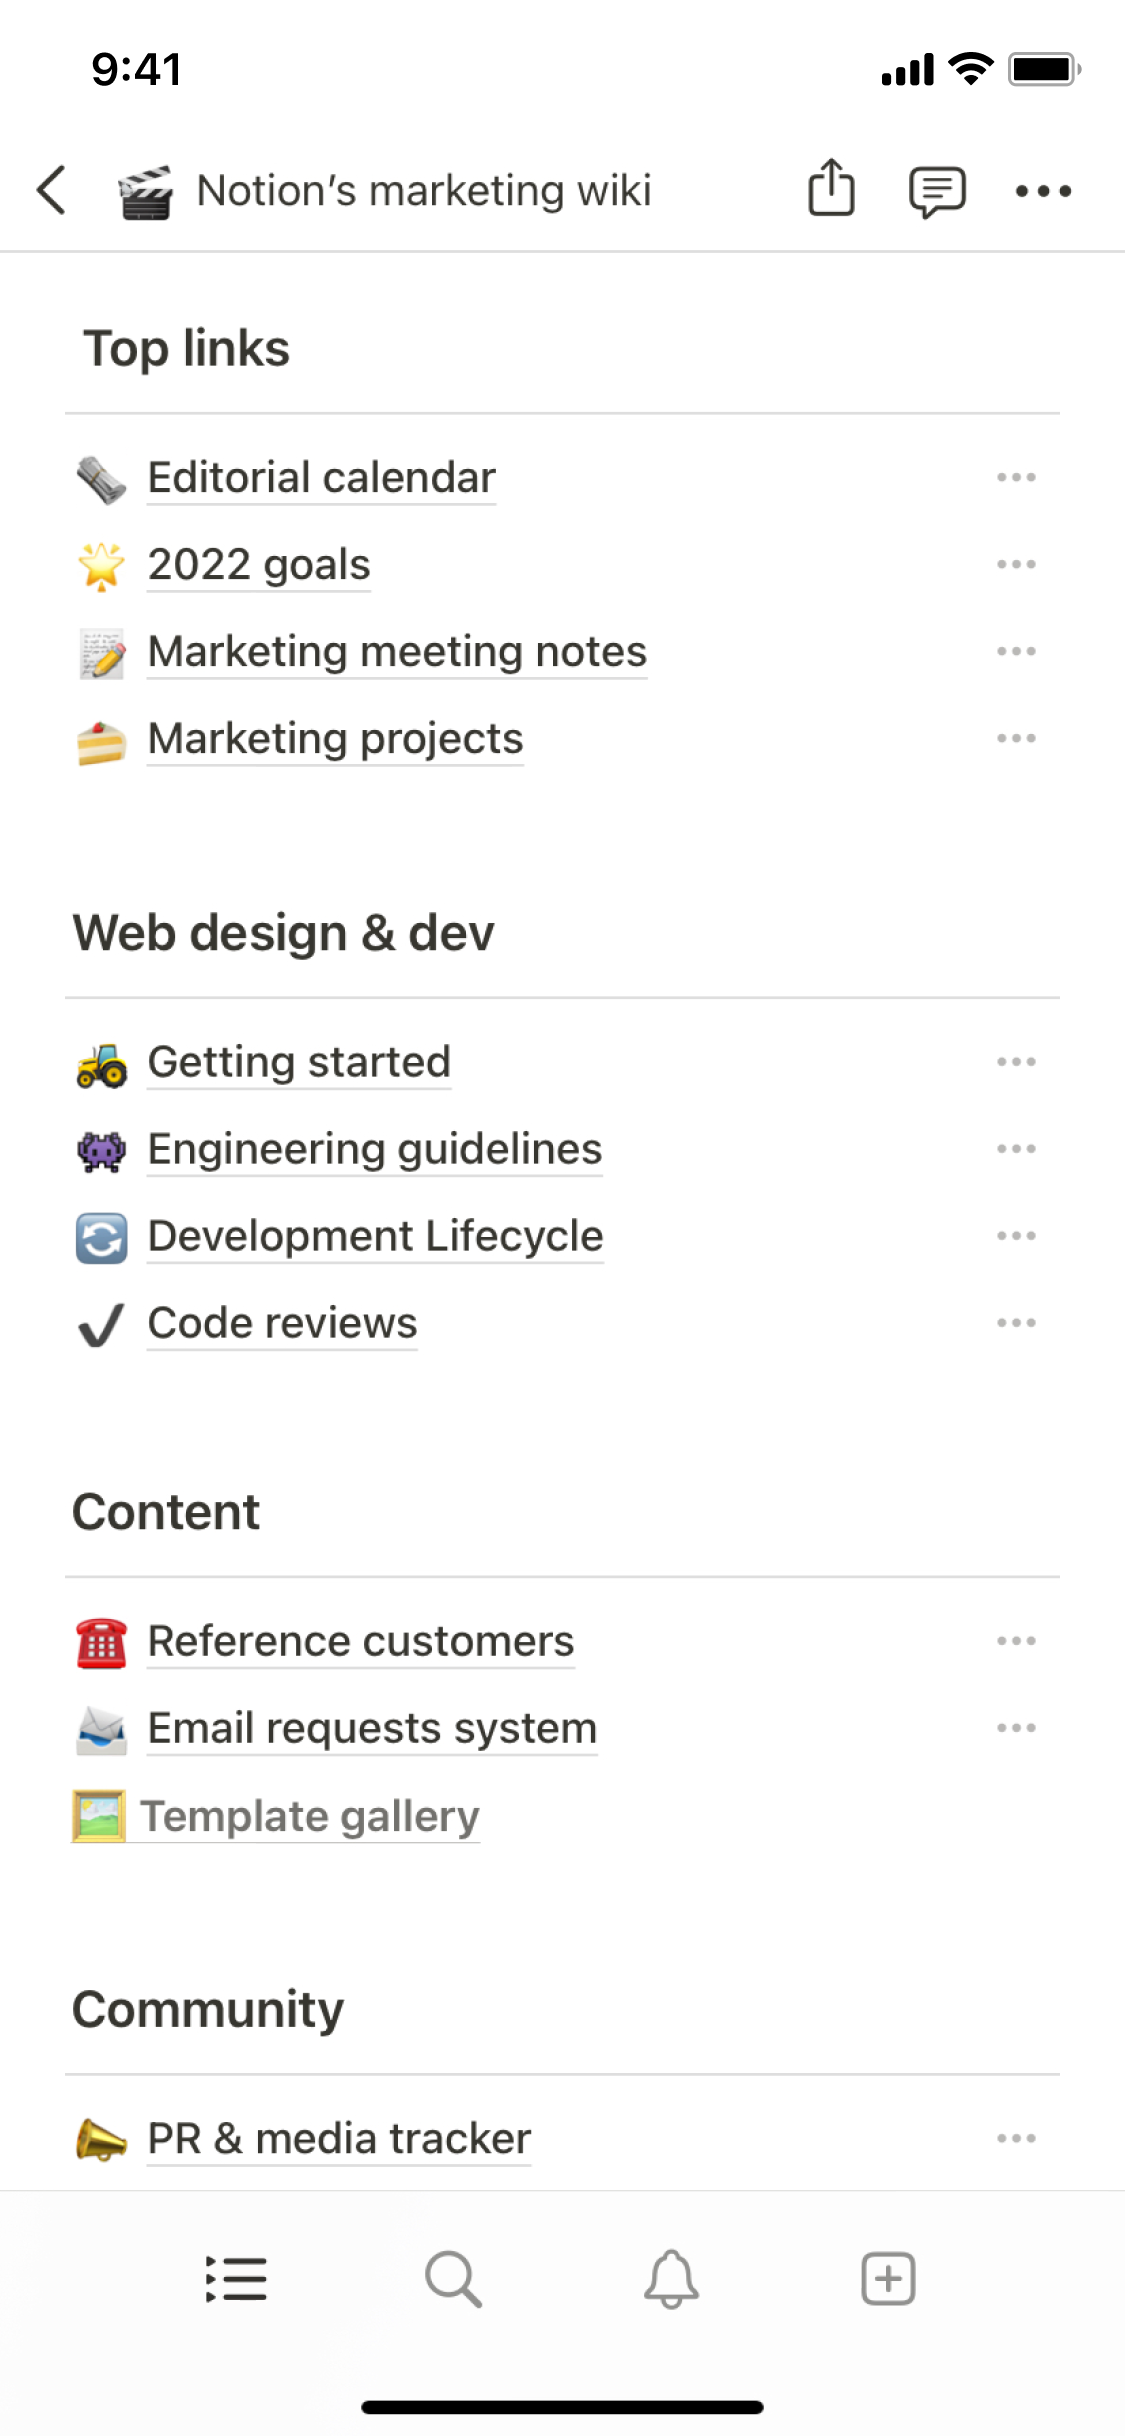This screenshot has width=1125, height=2436.
Task: Open the sidebar list icon
Action: point(236,2279)
